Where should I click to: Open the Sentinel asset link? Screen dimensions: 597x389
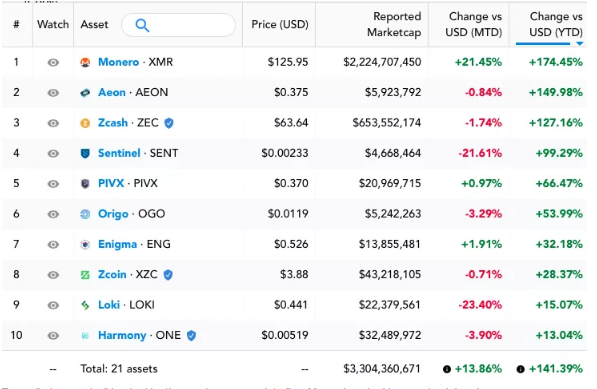(119, 153)
